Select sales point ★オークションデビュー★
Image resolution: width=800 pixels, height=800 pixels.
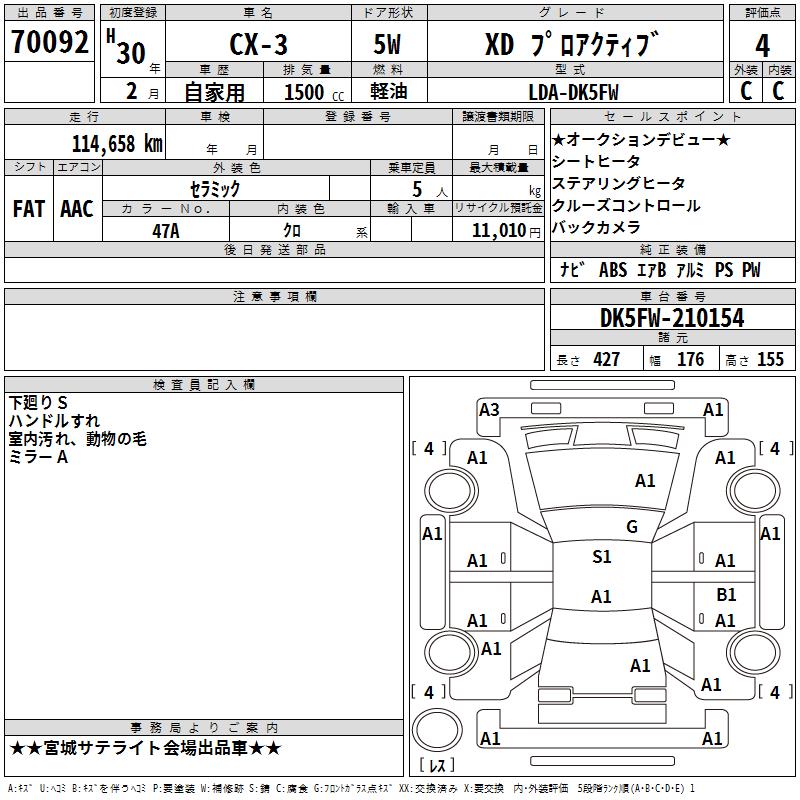coord(642,139)
